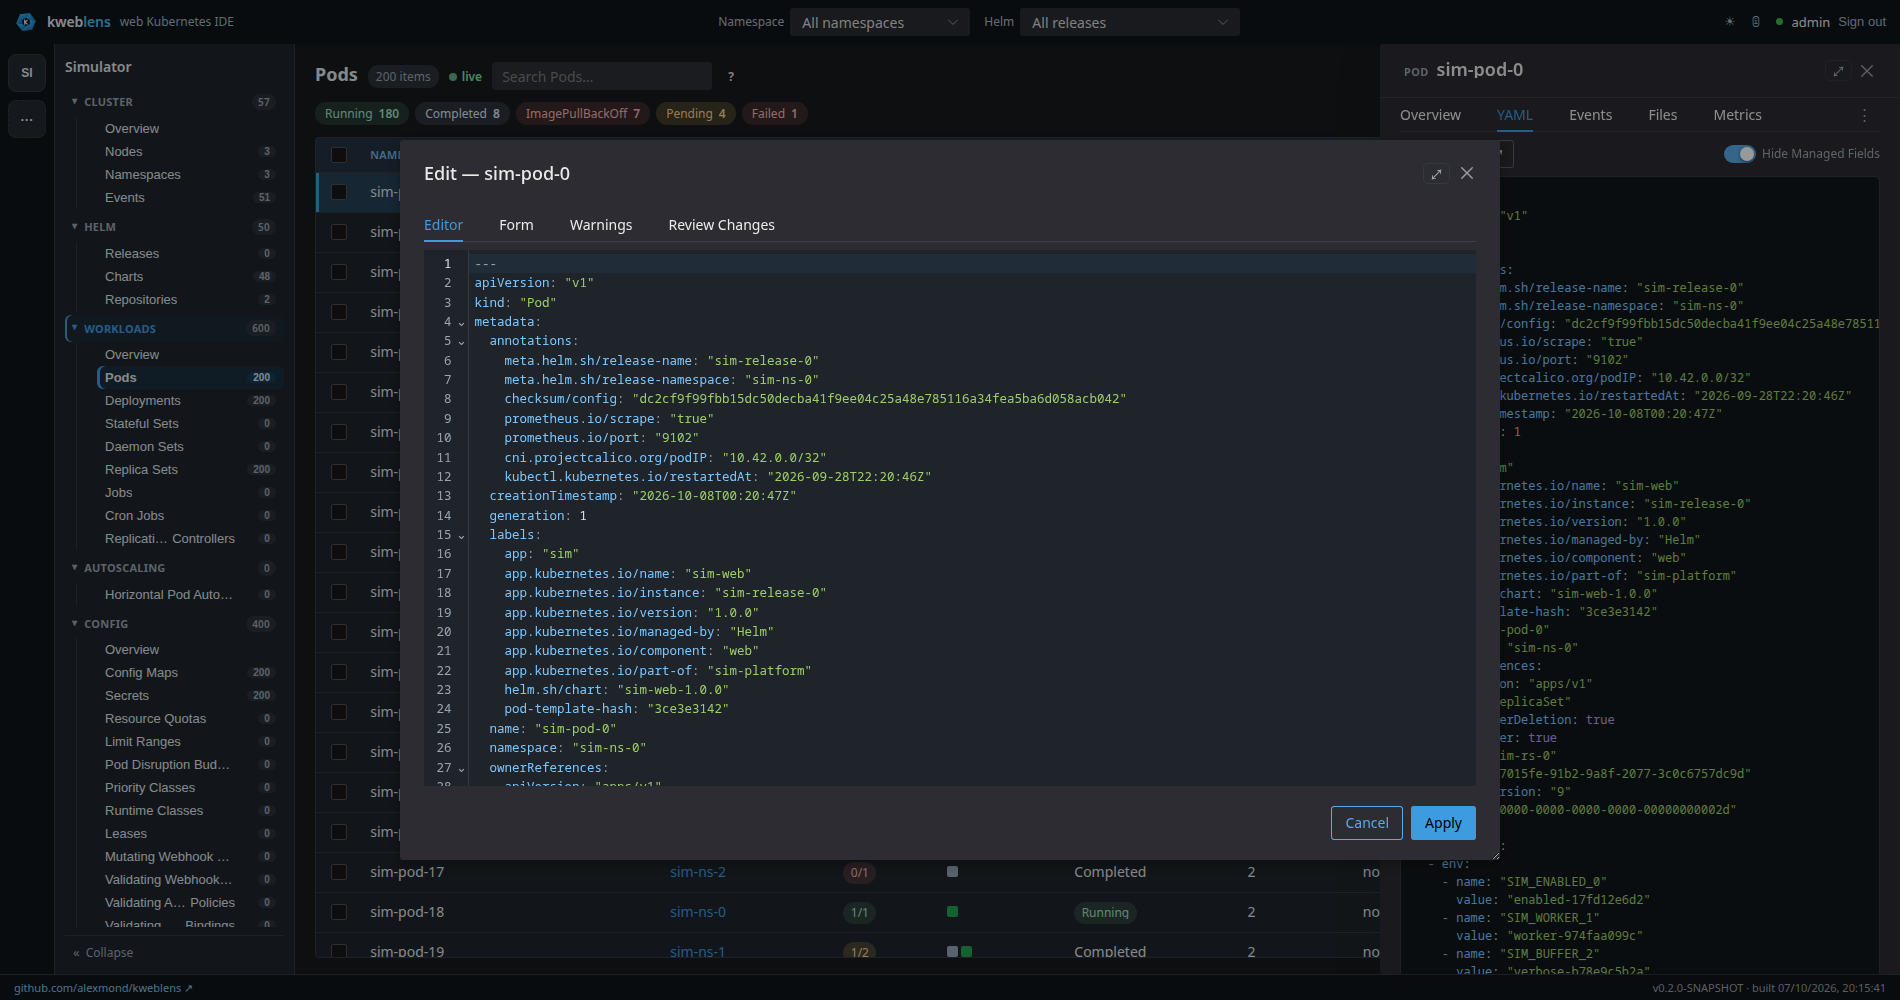Switch to the Warnings tab in the edit dialog

pos(601,225)
